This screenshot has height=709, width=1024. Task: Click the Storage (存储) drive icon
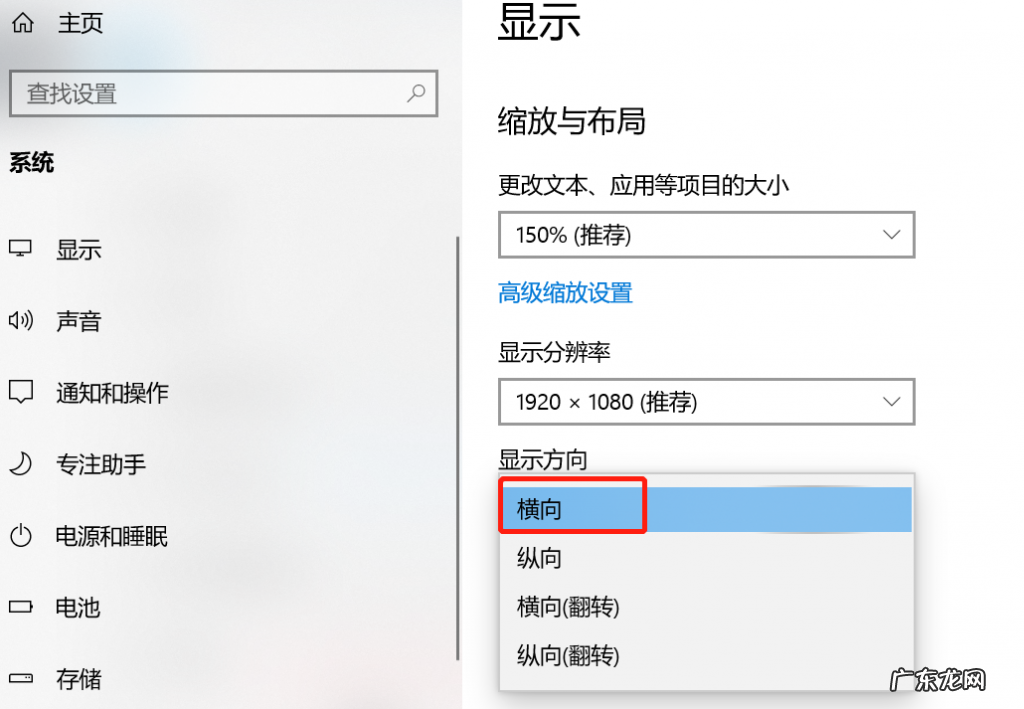pos(21,679)
